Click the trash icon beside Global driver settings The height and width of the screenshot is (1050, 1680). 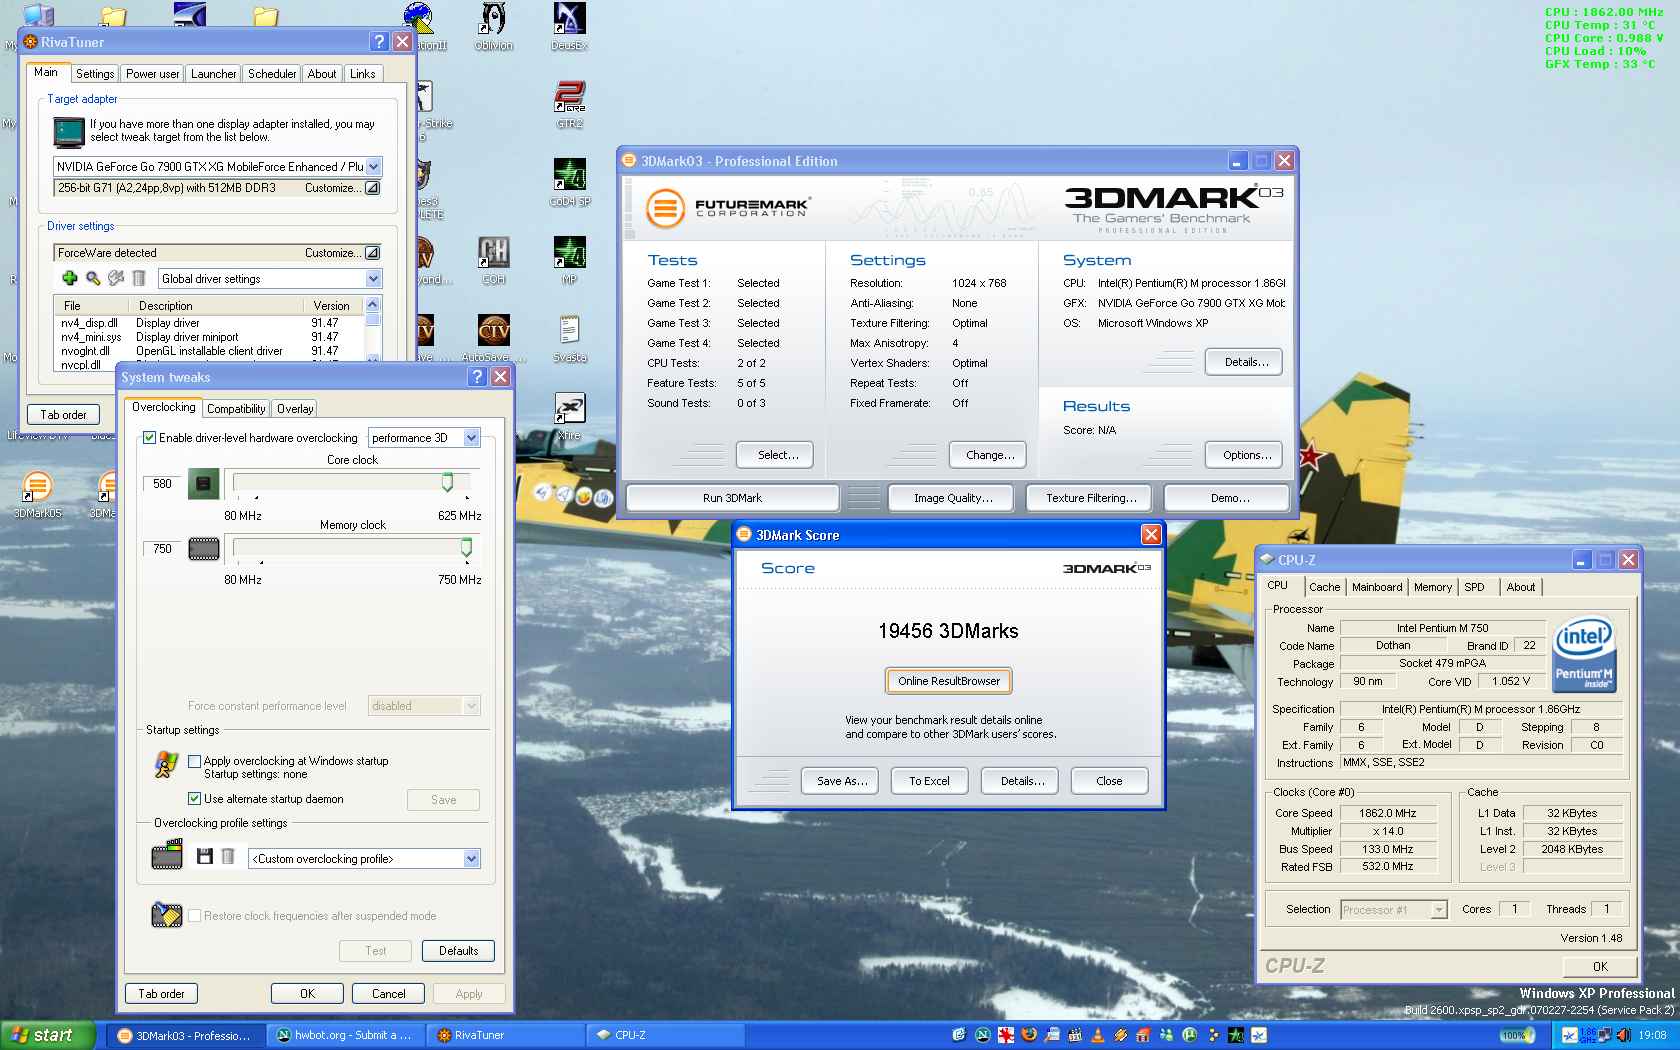[139, 278]
